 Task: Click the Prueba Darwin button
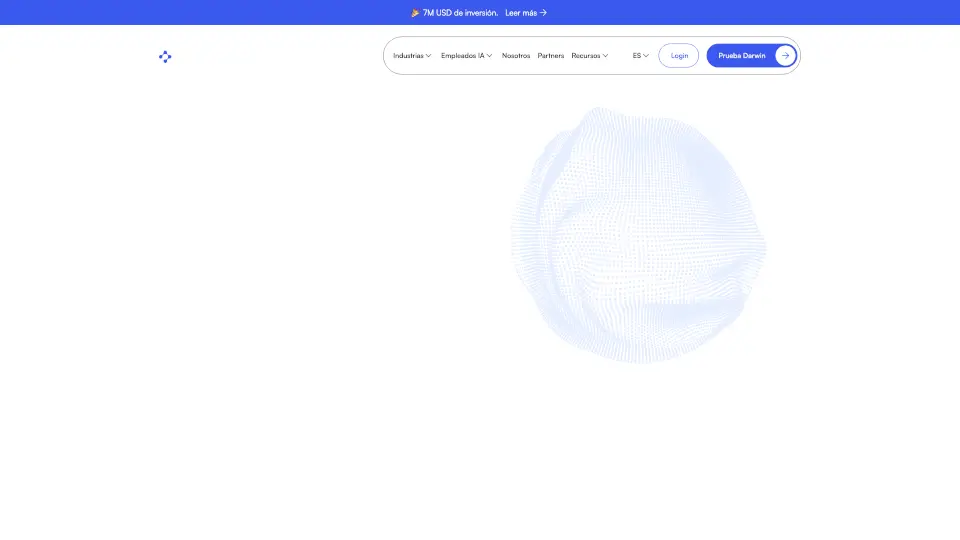click(742, 56)
